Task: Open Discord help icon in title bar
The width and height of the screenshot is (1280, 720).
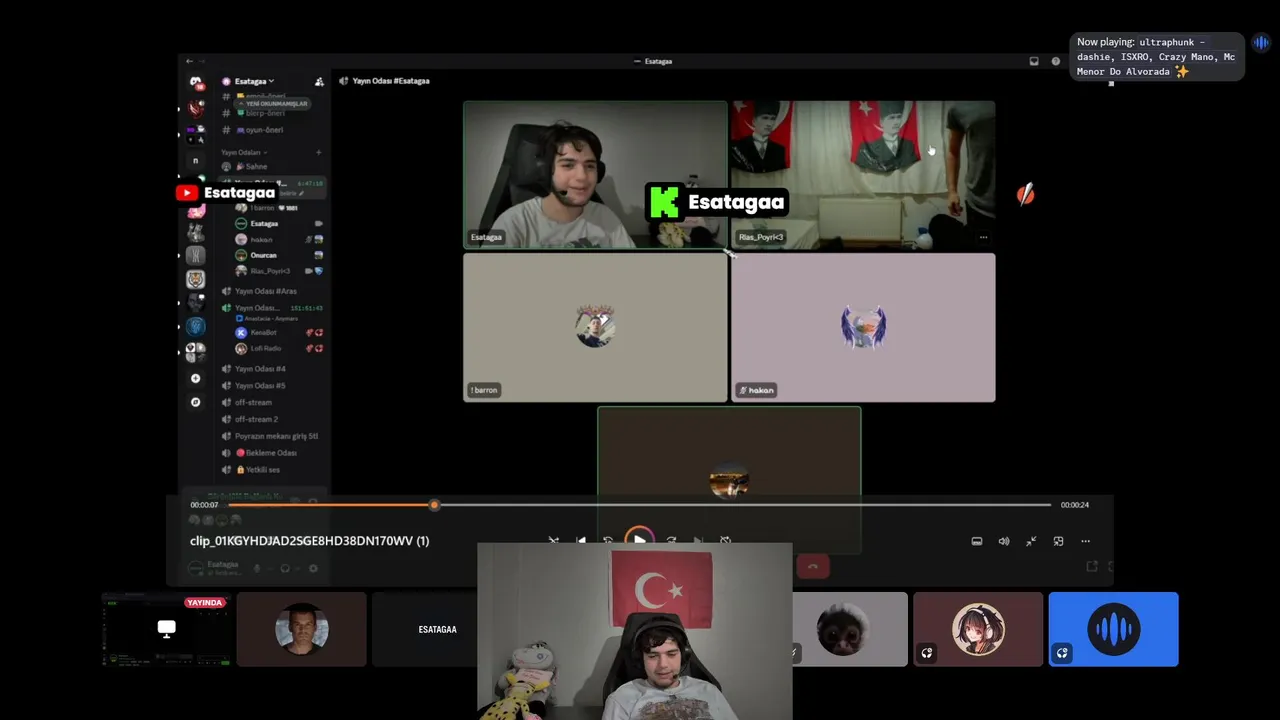Action: (1056, 61)
